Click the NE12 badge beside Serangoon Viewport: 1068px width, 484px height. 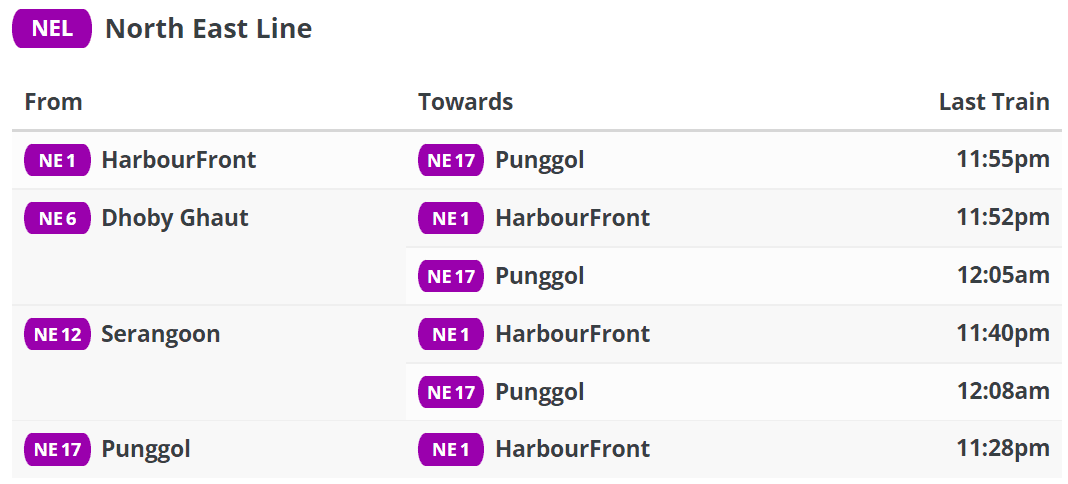(57, 334)
